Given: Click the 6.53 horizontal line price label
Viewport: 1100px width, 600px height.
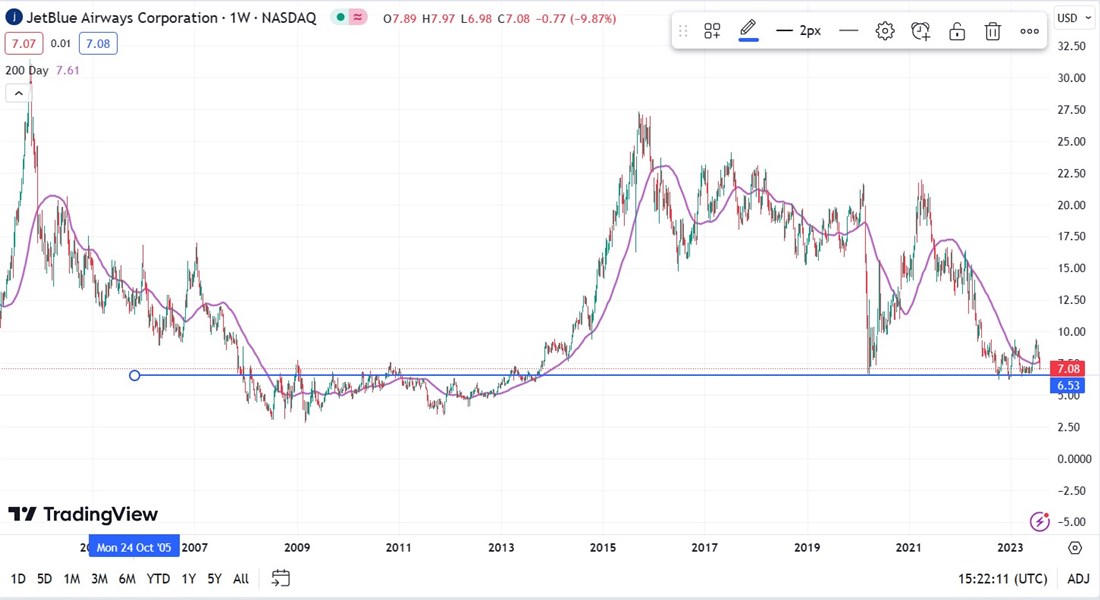Looking at the screenshot, I should pos(1068,385).
